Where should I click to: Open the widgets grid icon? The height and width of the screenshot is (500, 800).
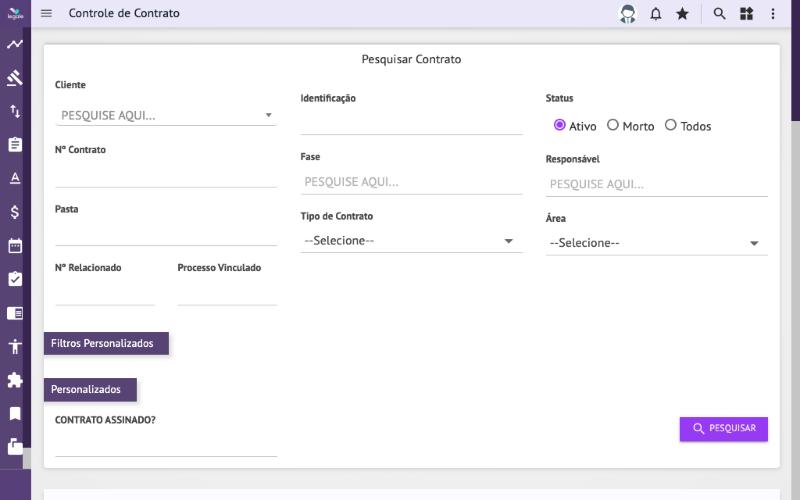[x=746, y=14]
